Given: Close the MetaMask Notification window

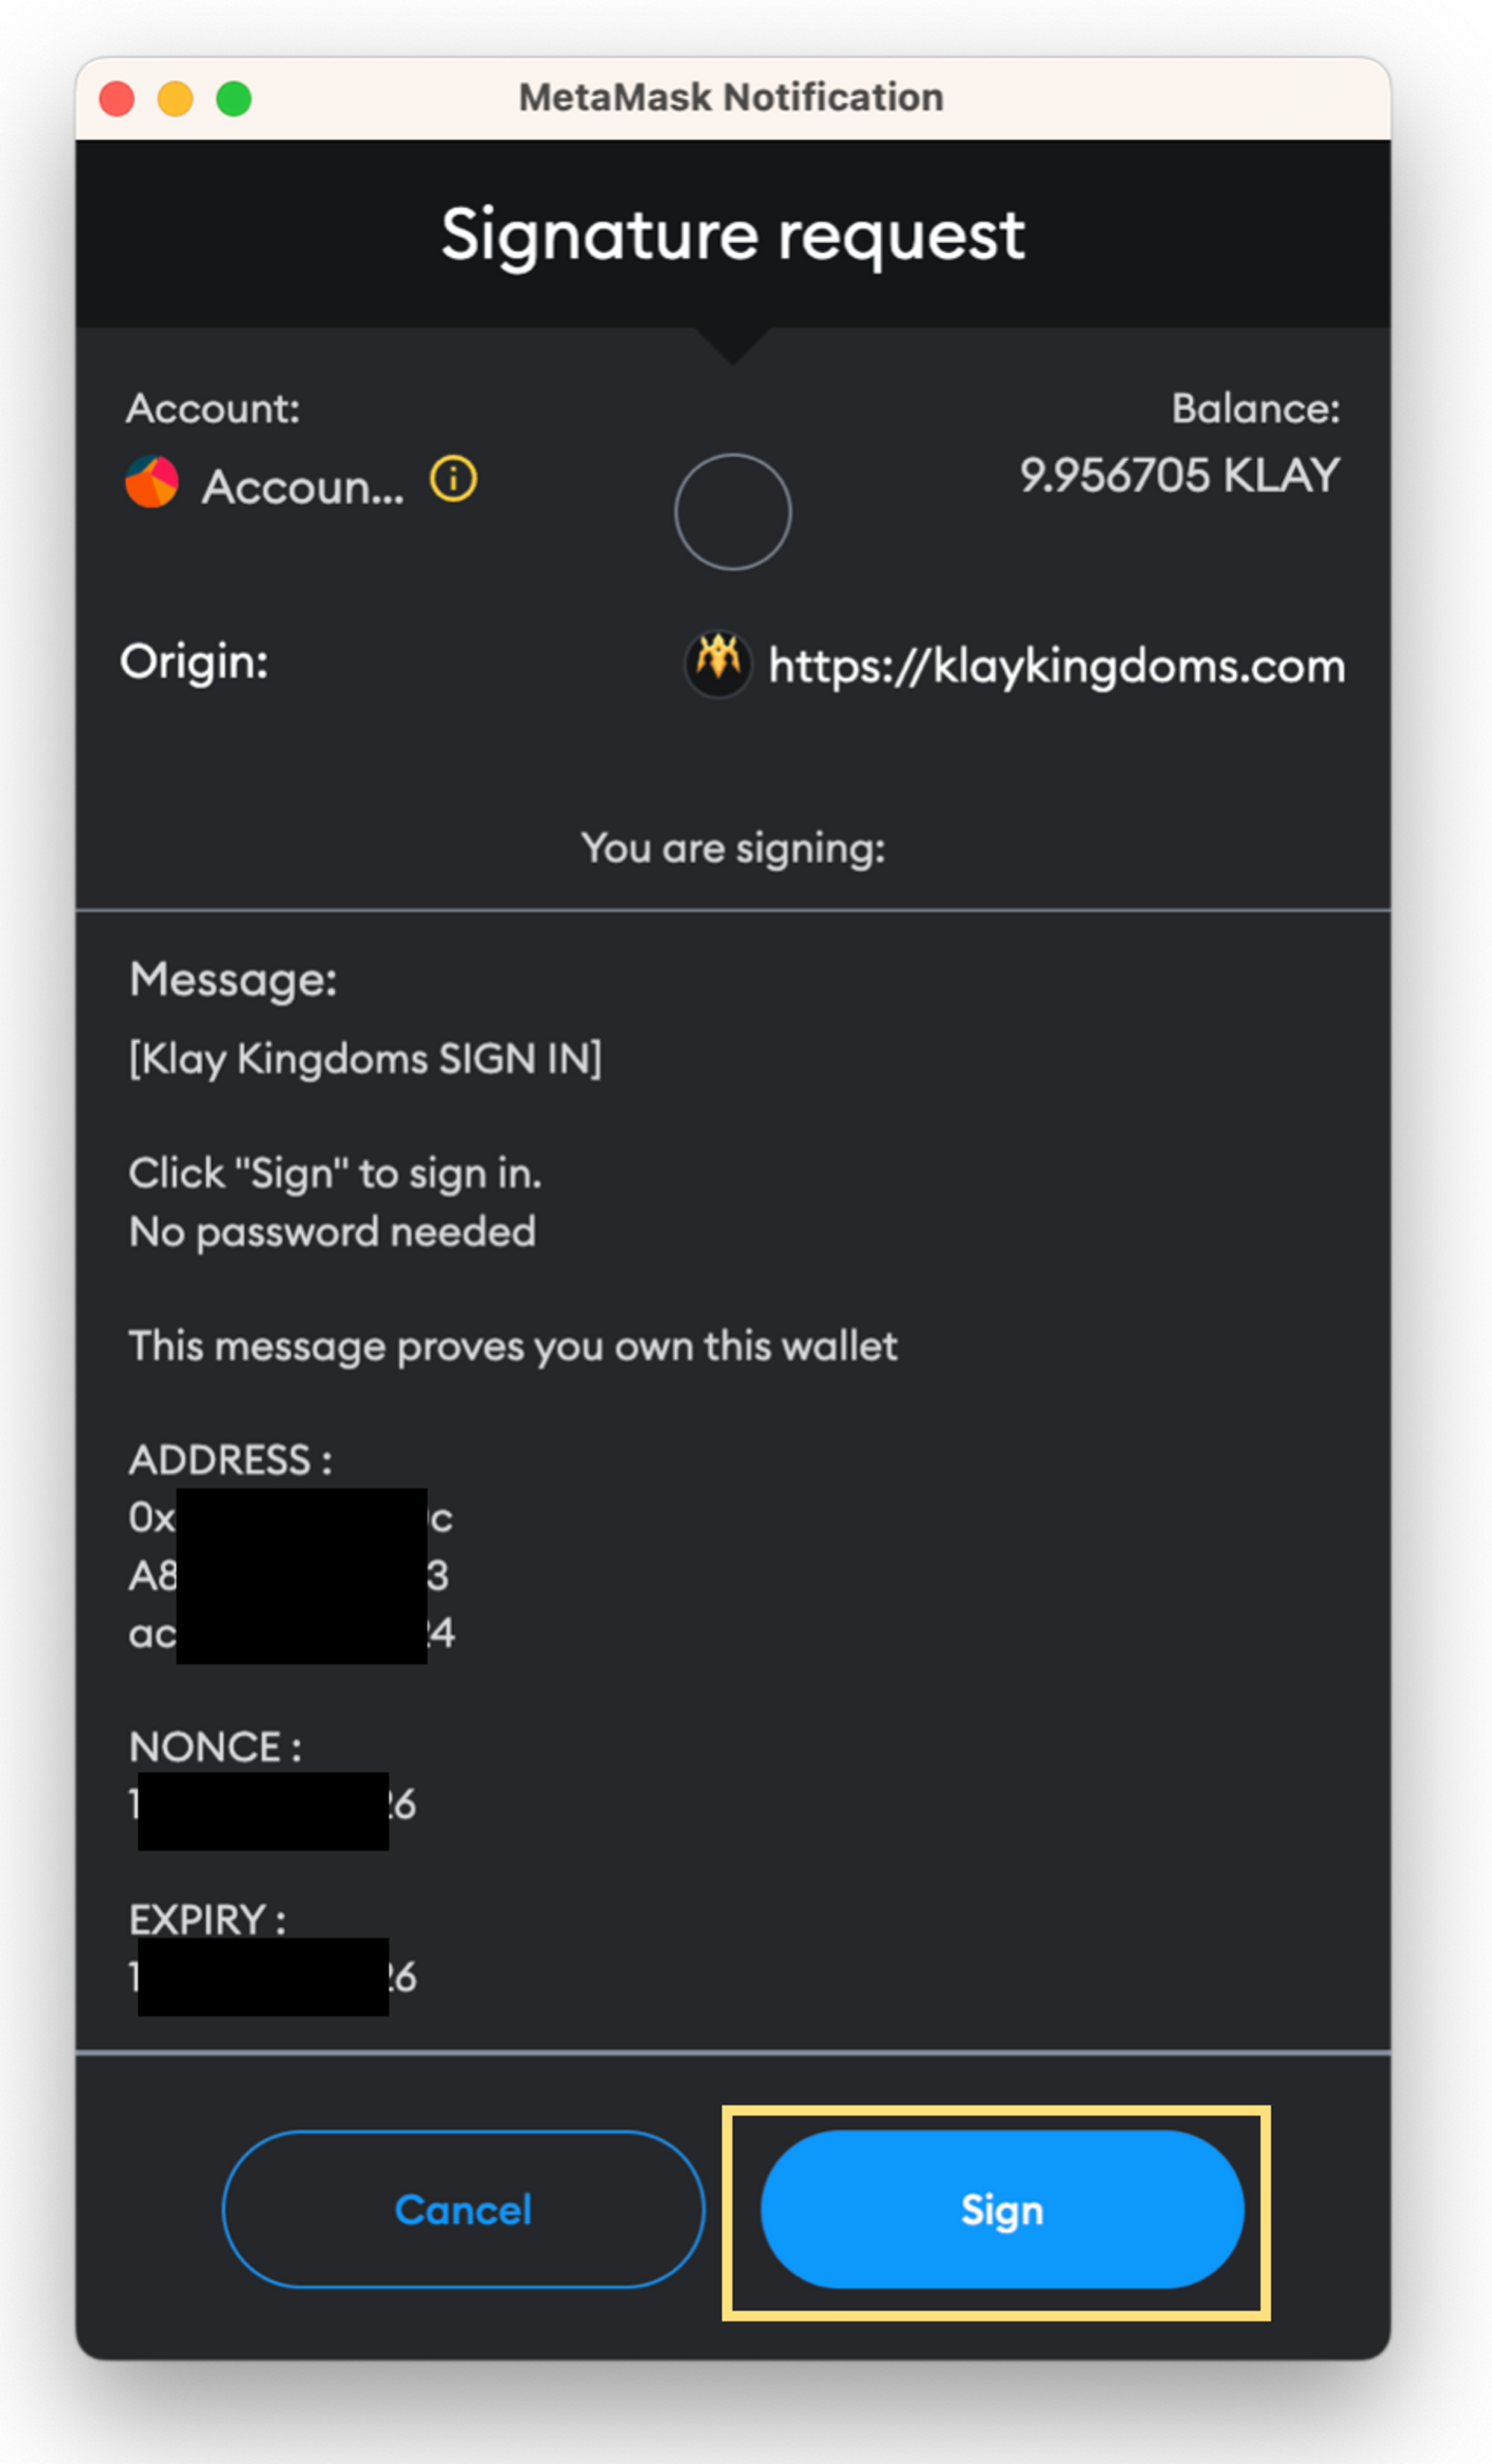Looking at the screenshot, I should [117, 99].
